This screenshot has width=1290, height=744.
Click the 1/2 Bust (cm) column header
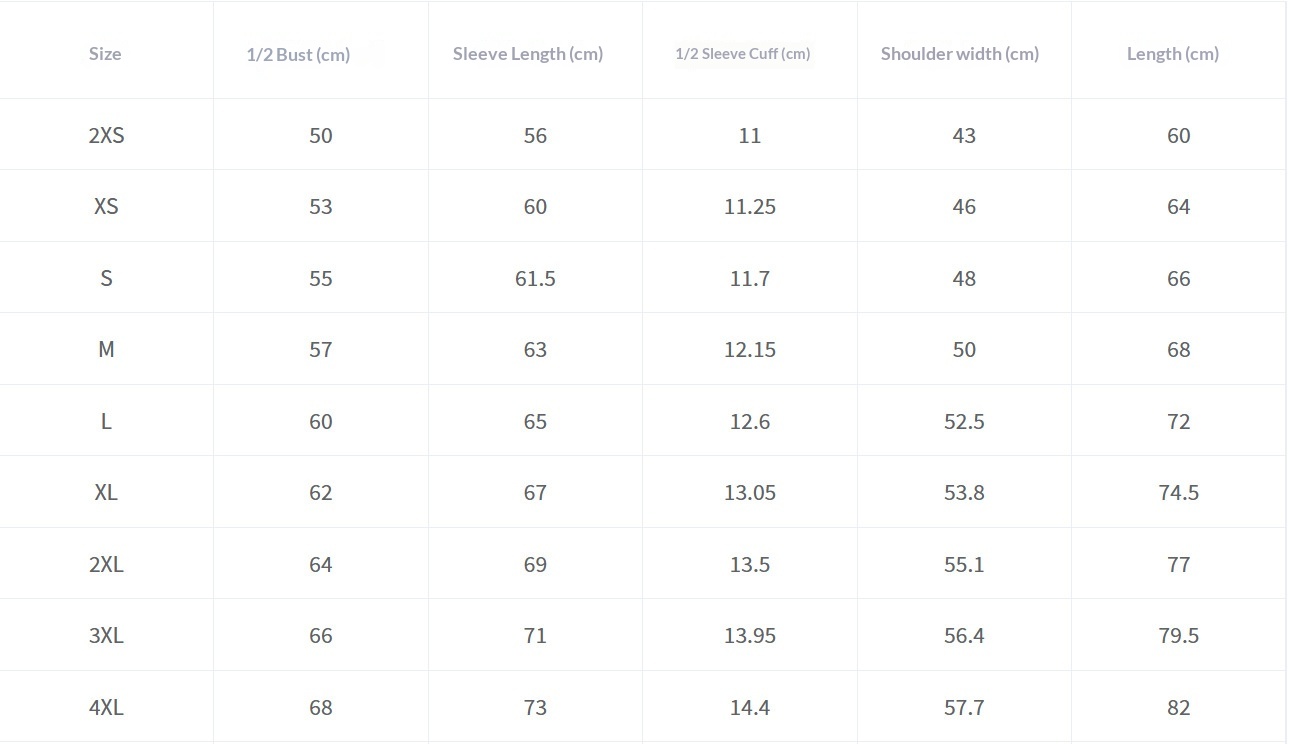[298, 55]
